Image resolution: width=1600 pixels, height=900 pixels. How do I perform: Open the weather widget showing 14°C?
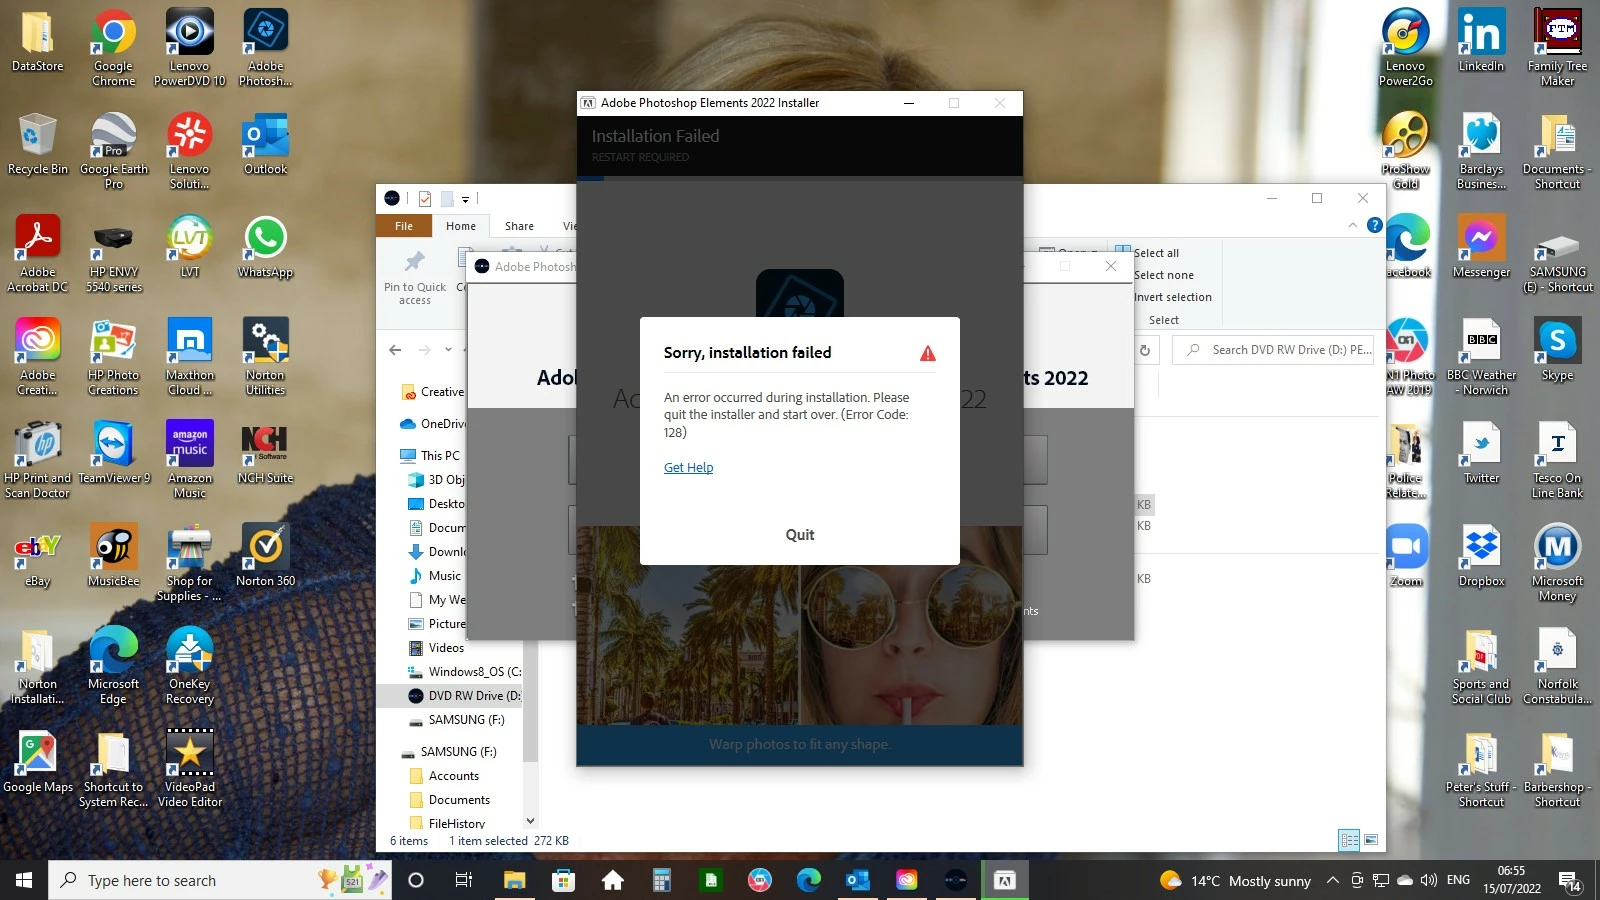[x=1235, y=880]
